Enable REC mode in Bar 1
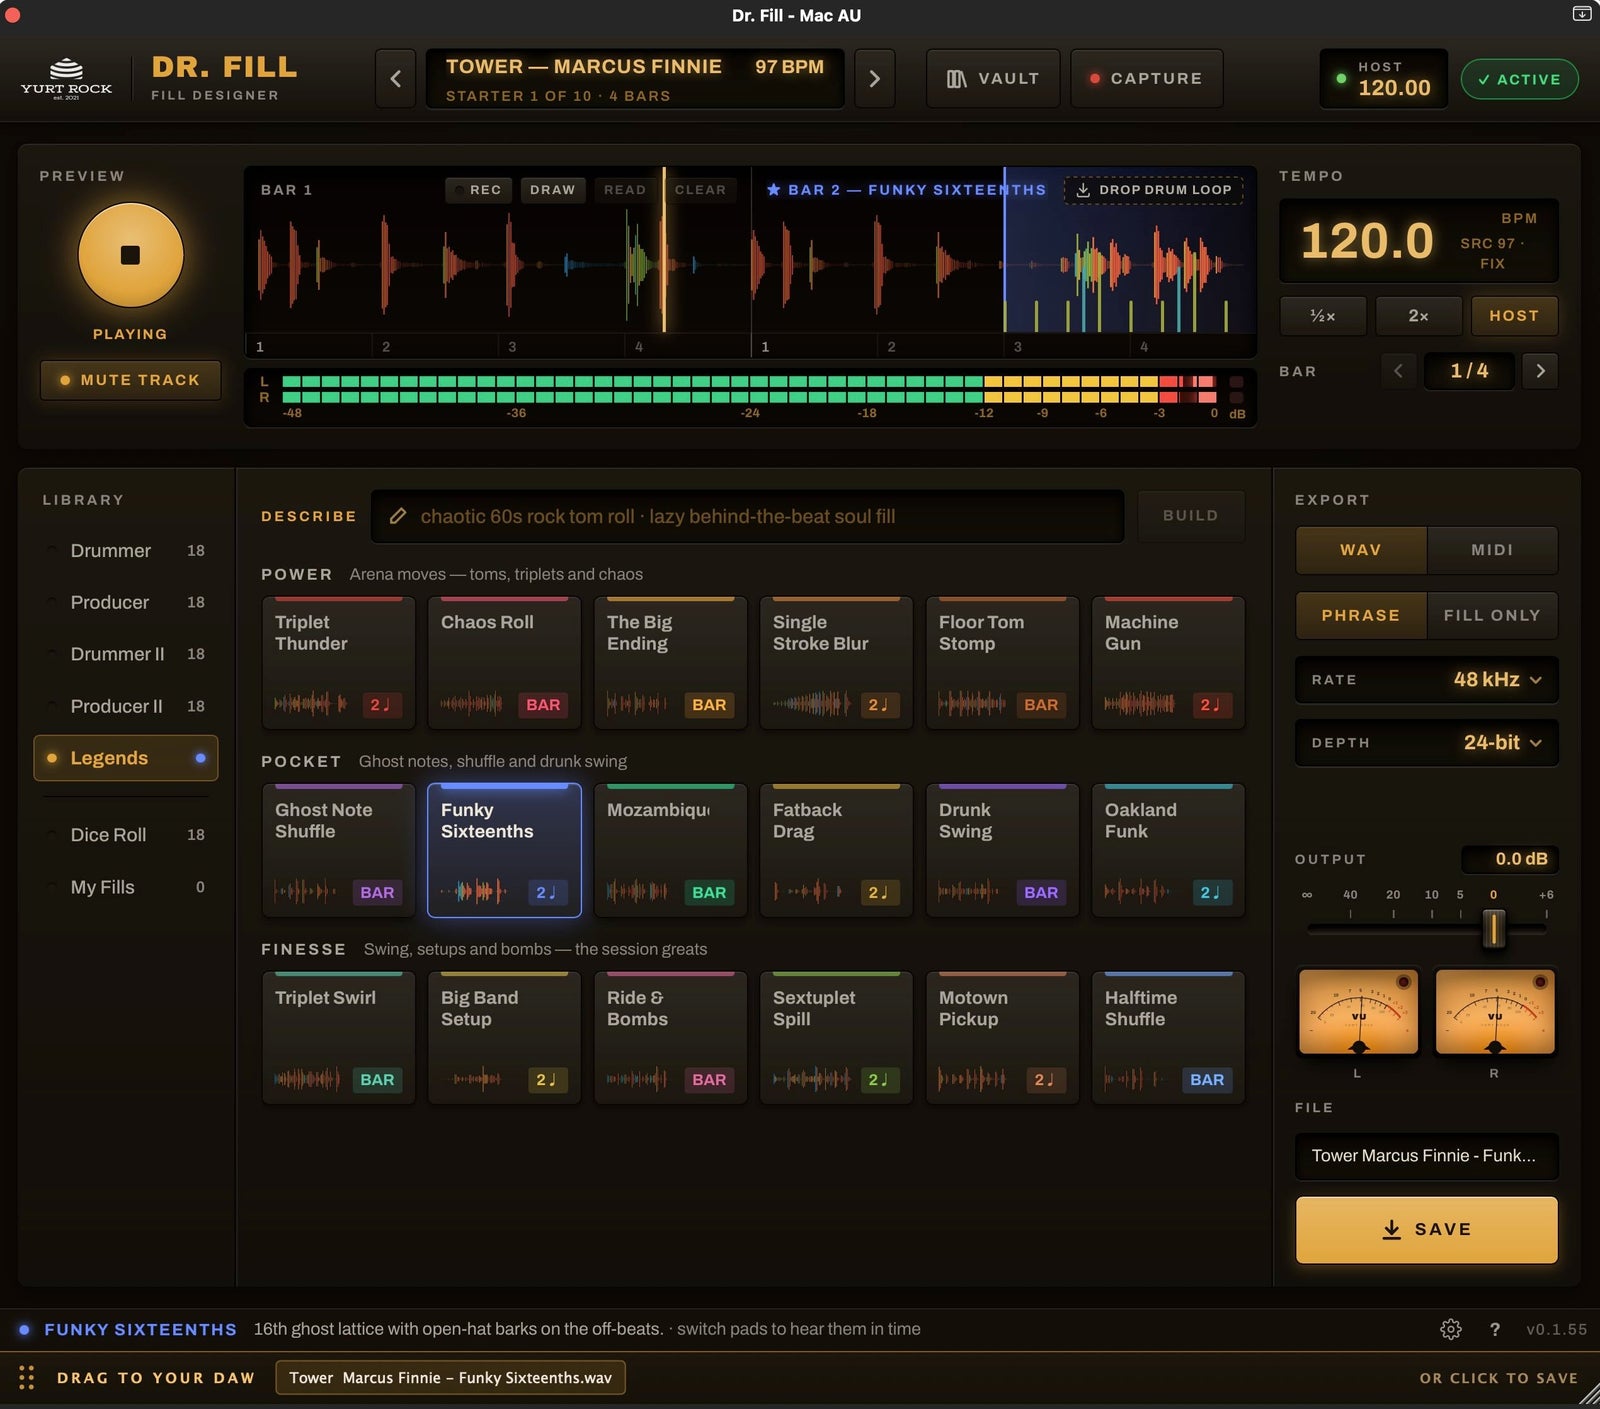This screenshot has width=1600, height=1409. click(478, 190)
